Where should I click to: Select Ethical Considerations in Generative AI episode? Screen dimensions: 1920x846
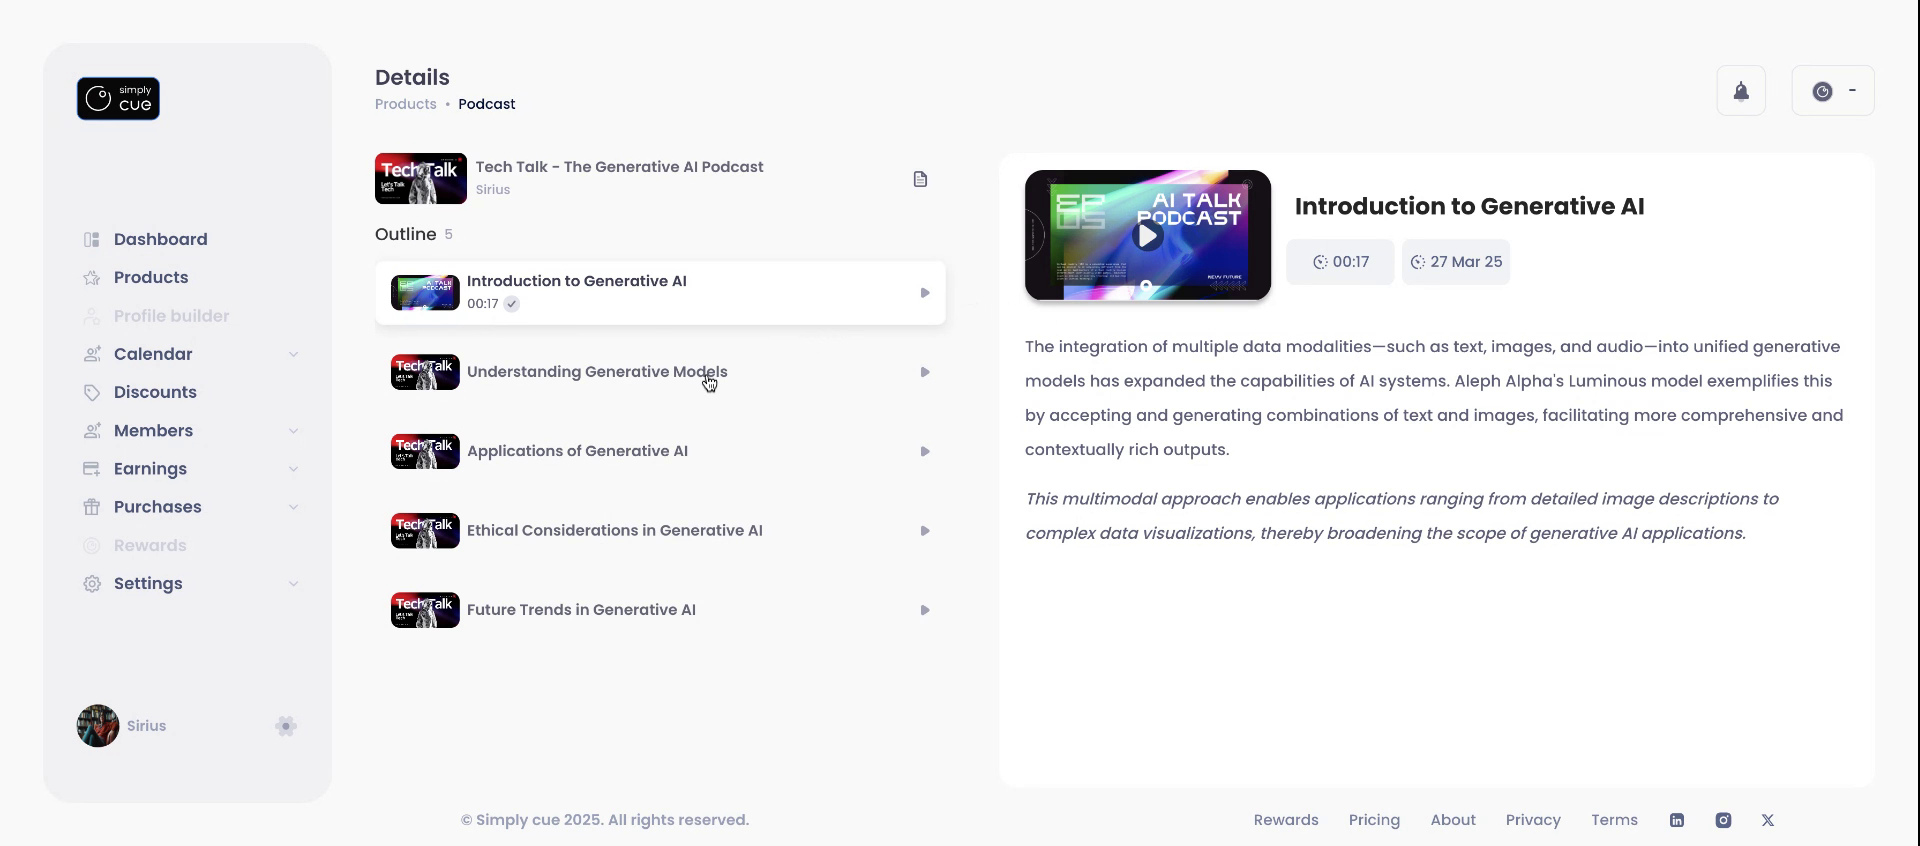[x=614, y=531]
